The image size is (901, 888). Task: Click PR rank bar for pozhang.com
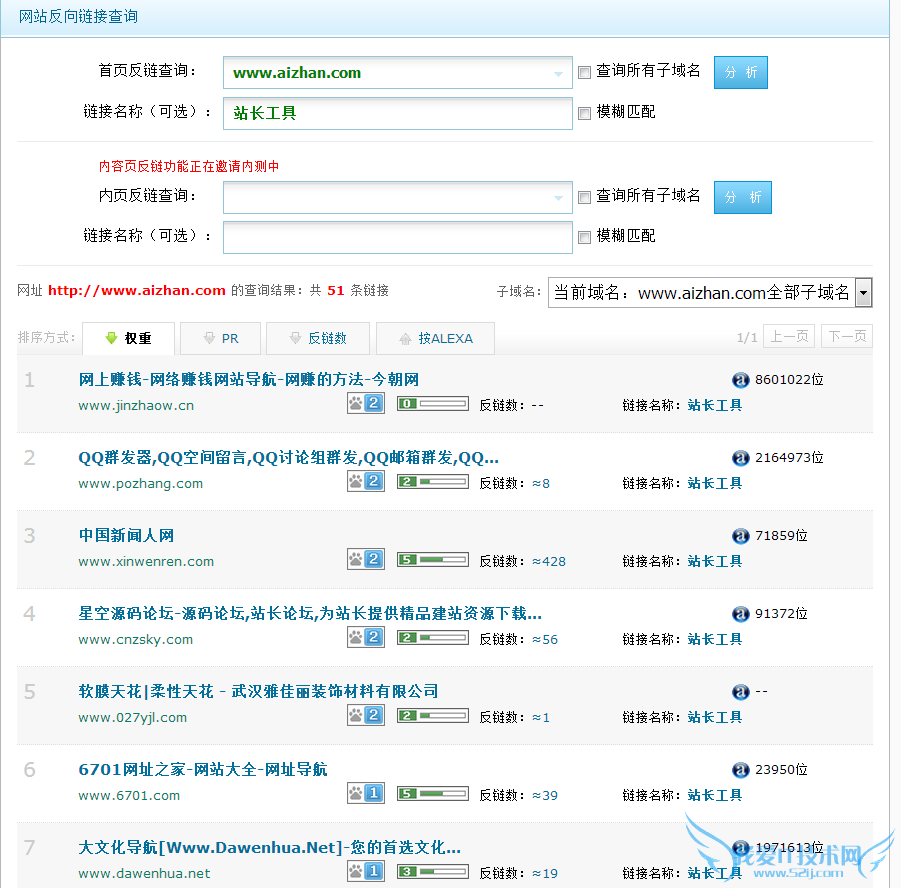click(x=433, y=482)
